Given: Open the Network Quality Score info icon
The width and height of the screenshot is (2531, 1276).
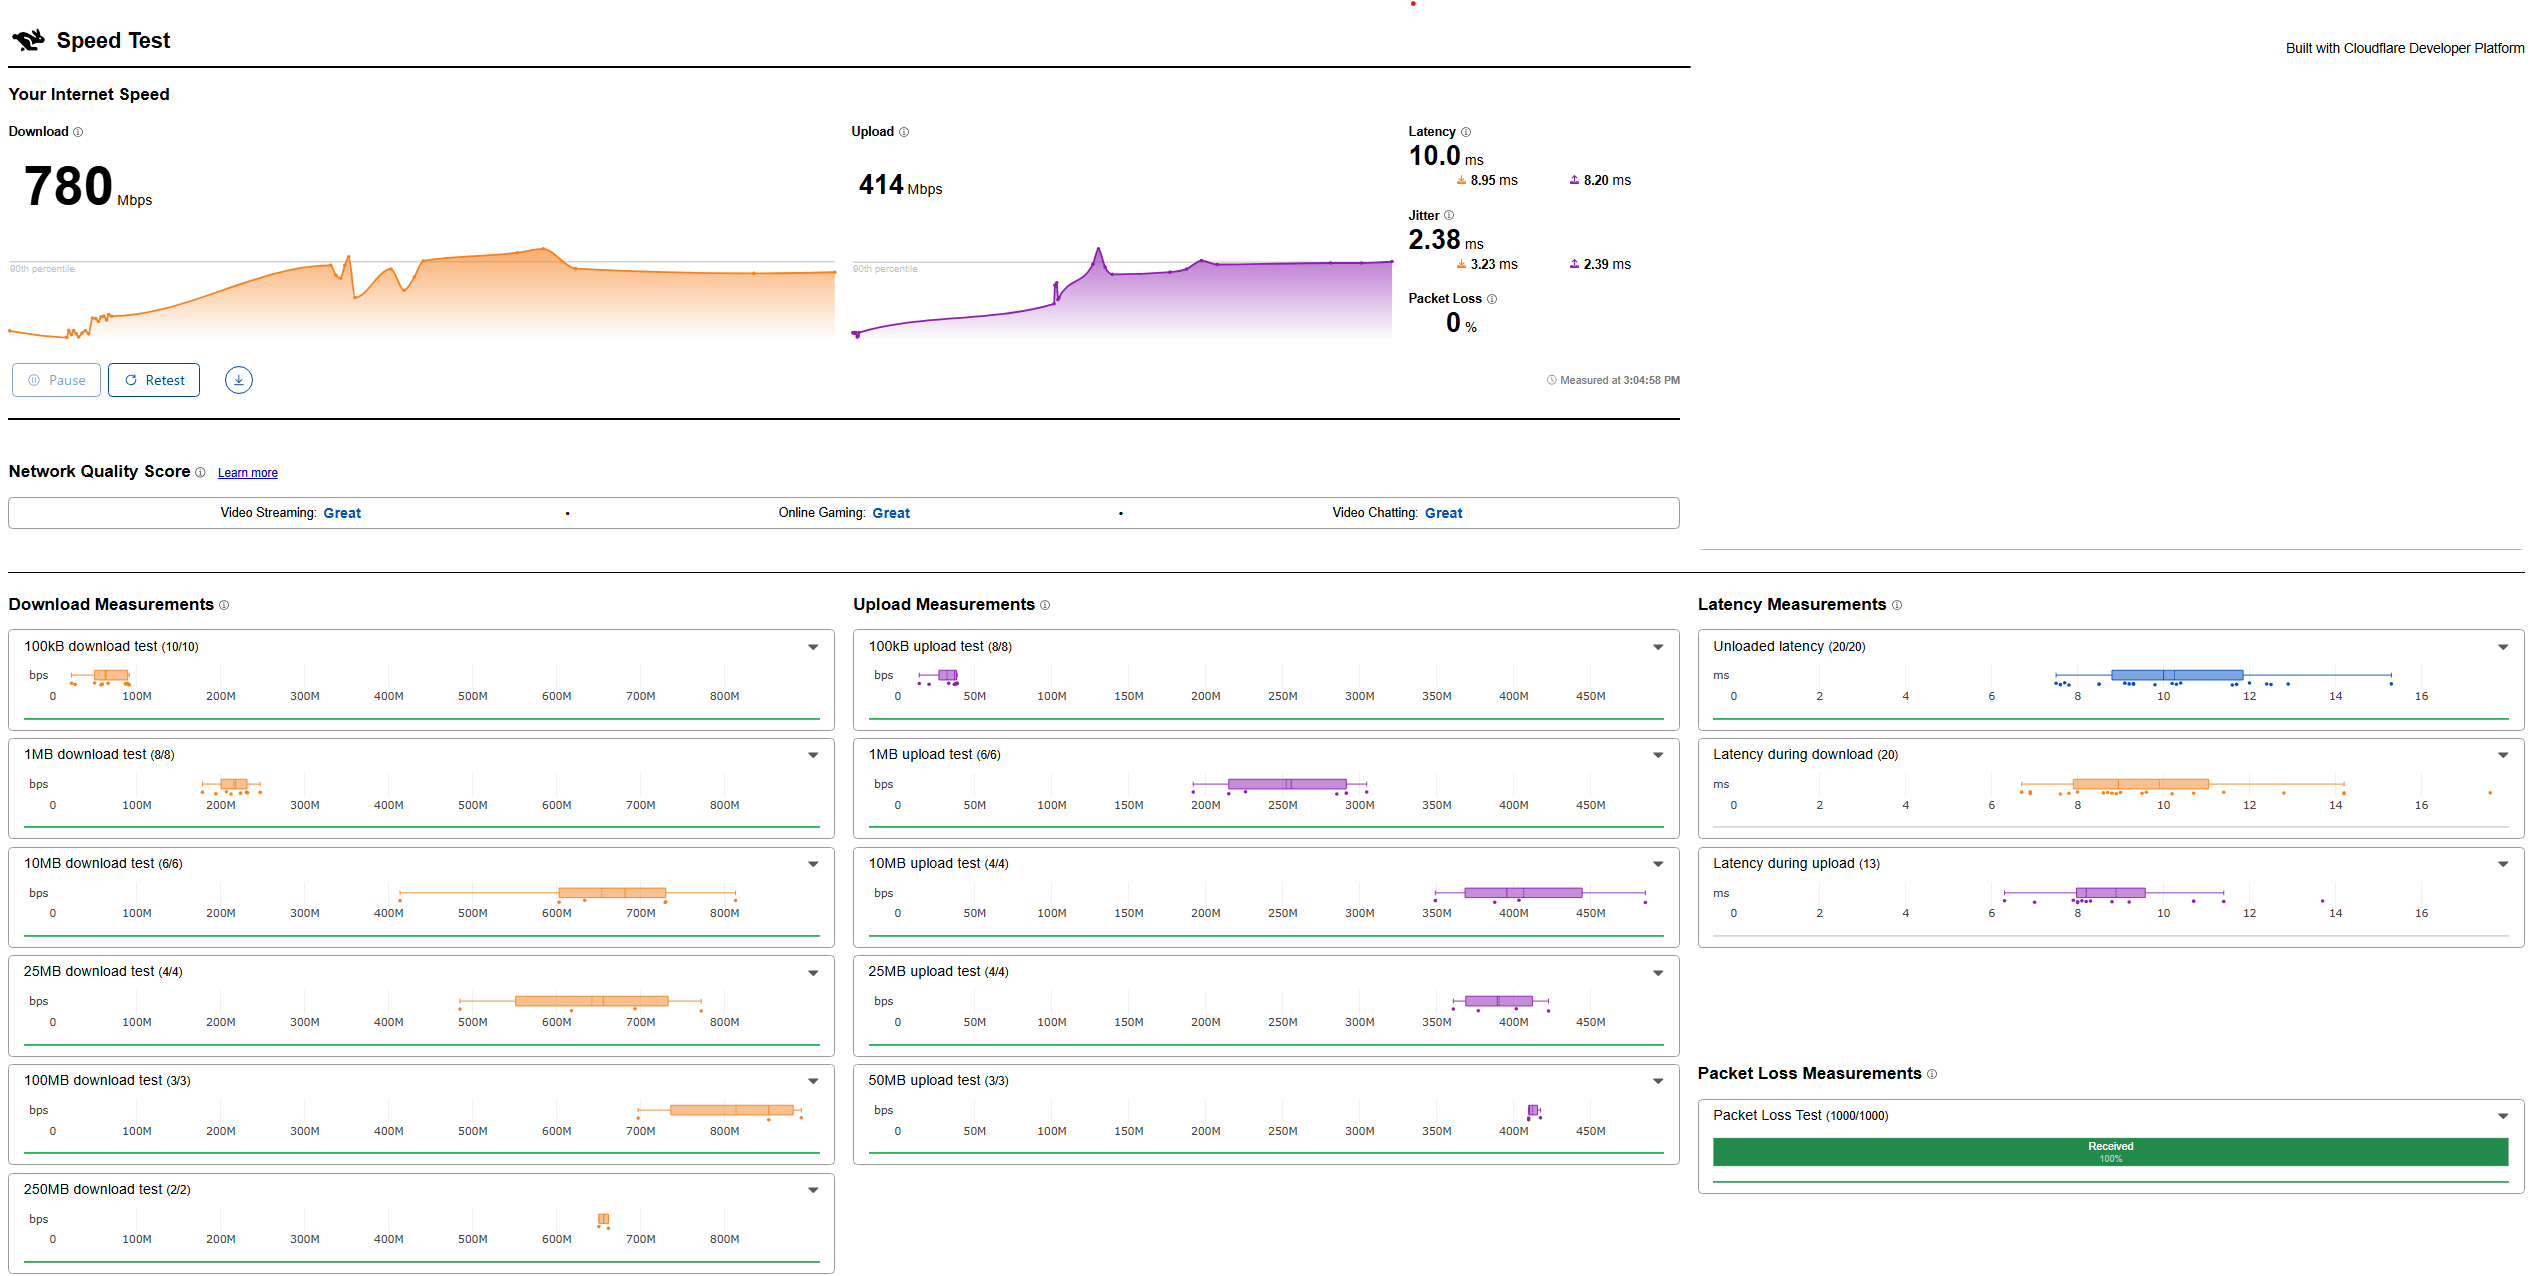Looking at the screenshot, I should click(x=200, y=472).
